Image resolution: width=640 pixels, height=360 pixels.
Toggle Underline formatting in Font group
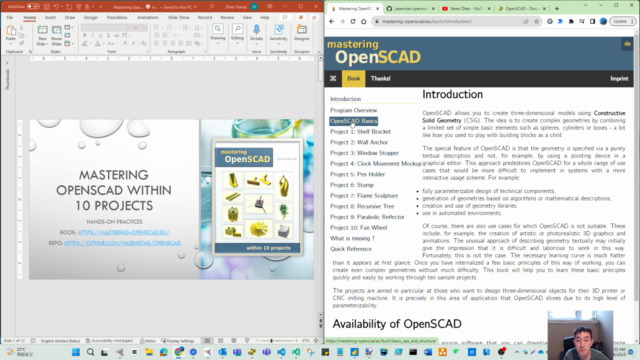(100, 36)
